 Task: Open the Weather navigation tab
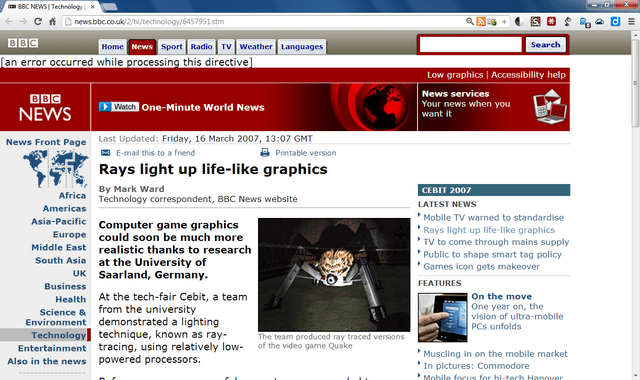[256, 47]
